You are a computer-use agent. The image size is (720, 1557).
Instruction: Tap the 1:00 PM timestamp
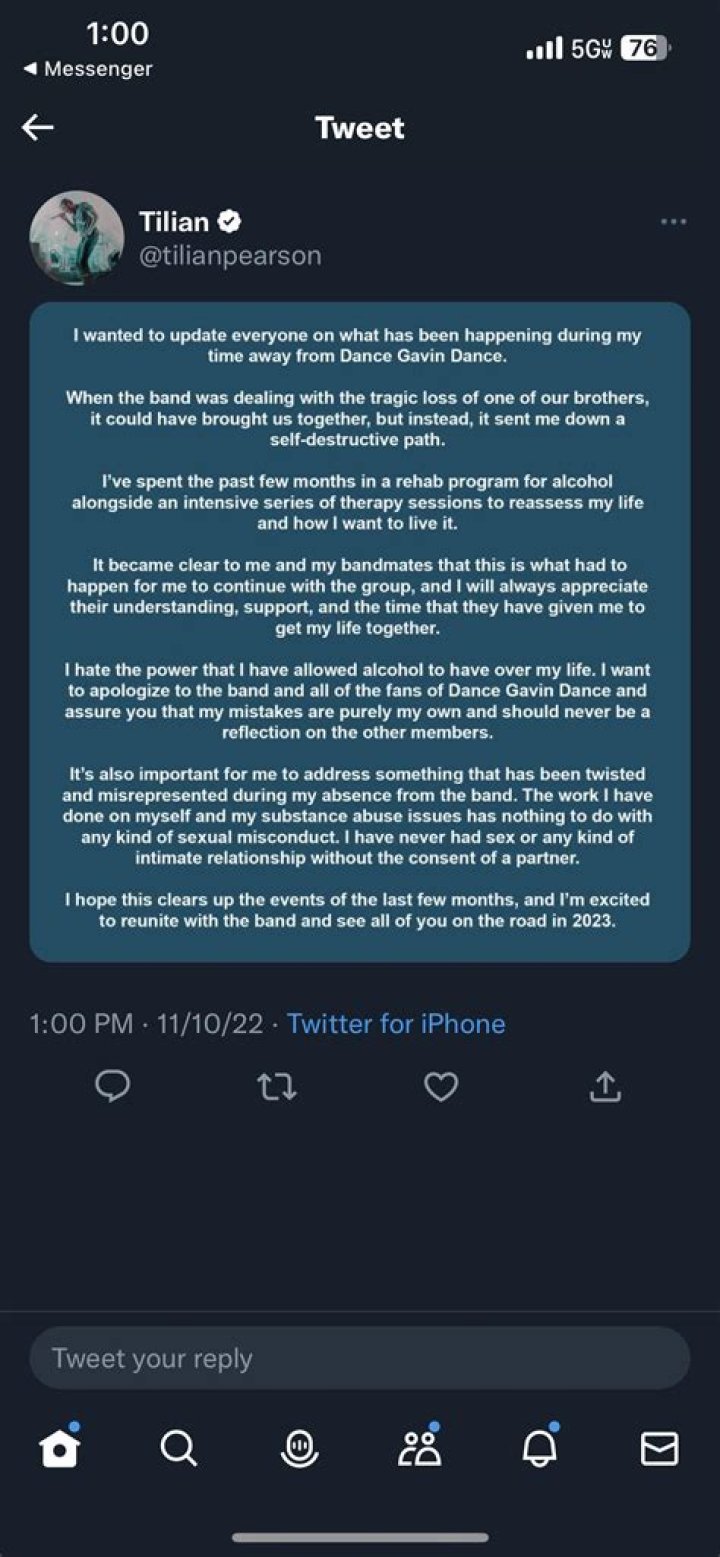point(81,1023)
